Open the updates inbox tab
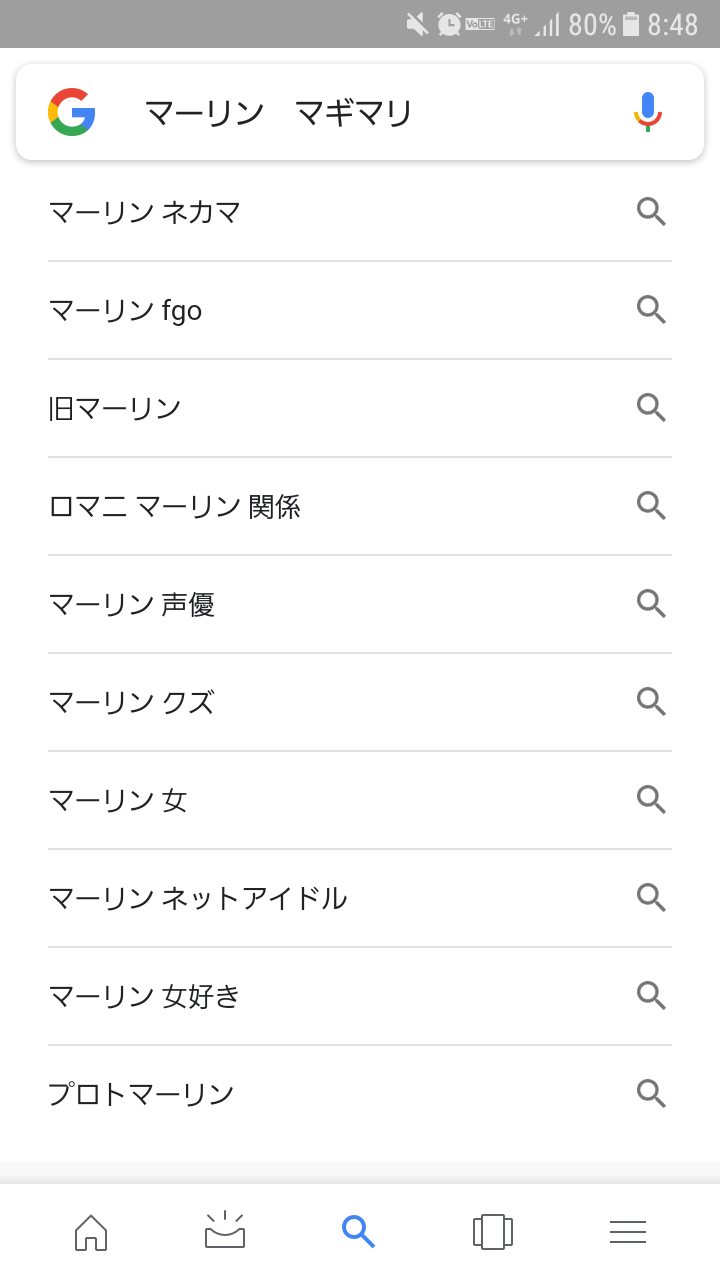 pos(225,1232)
